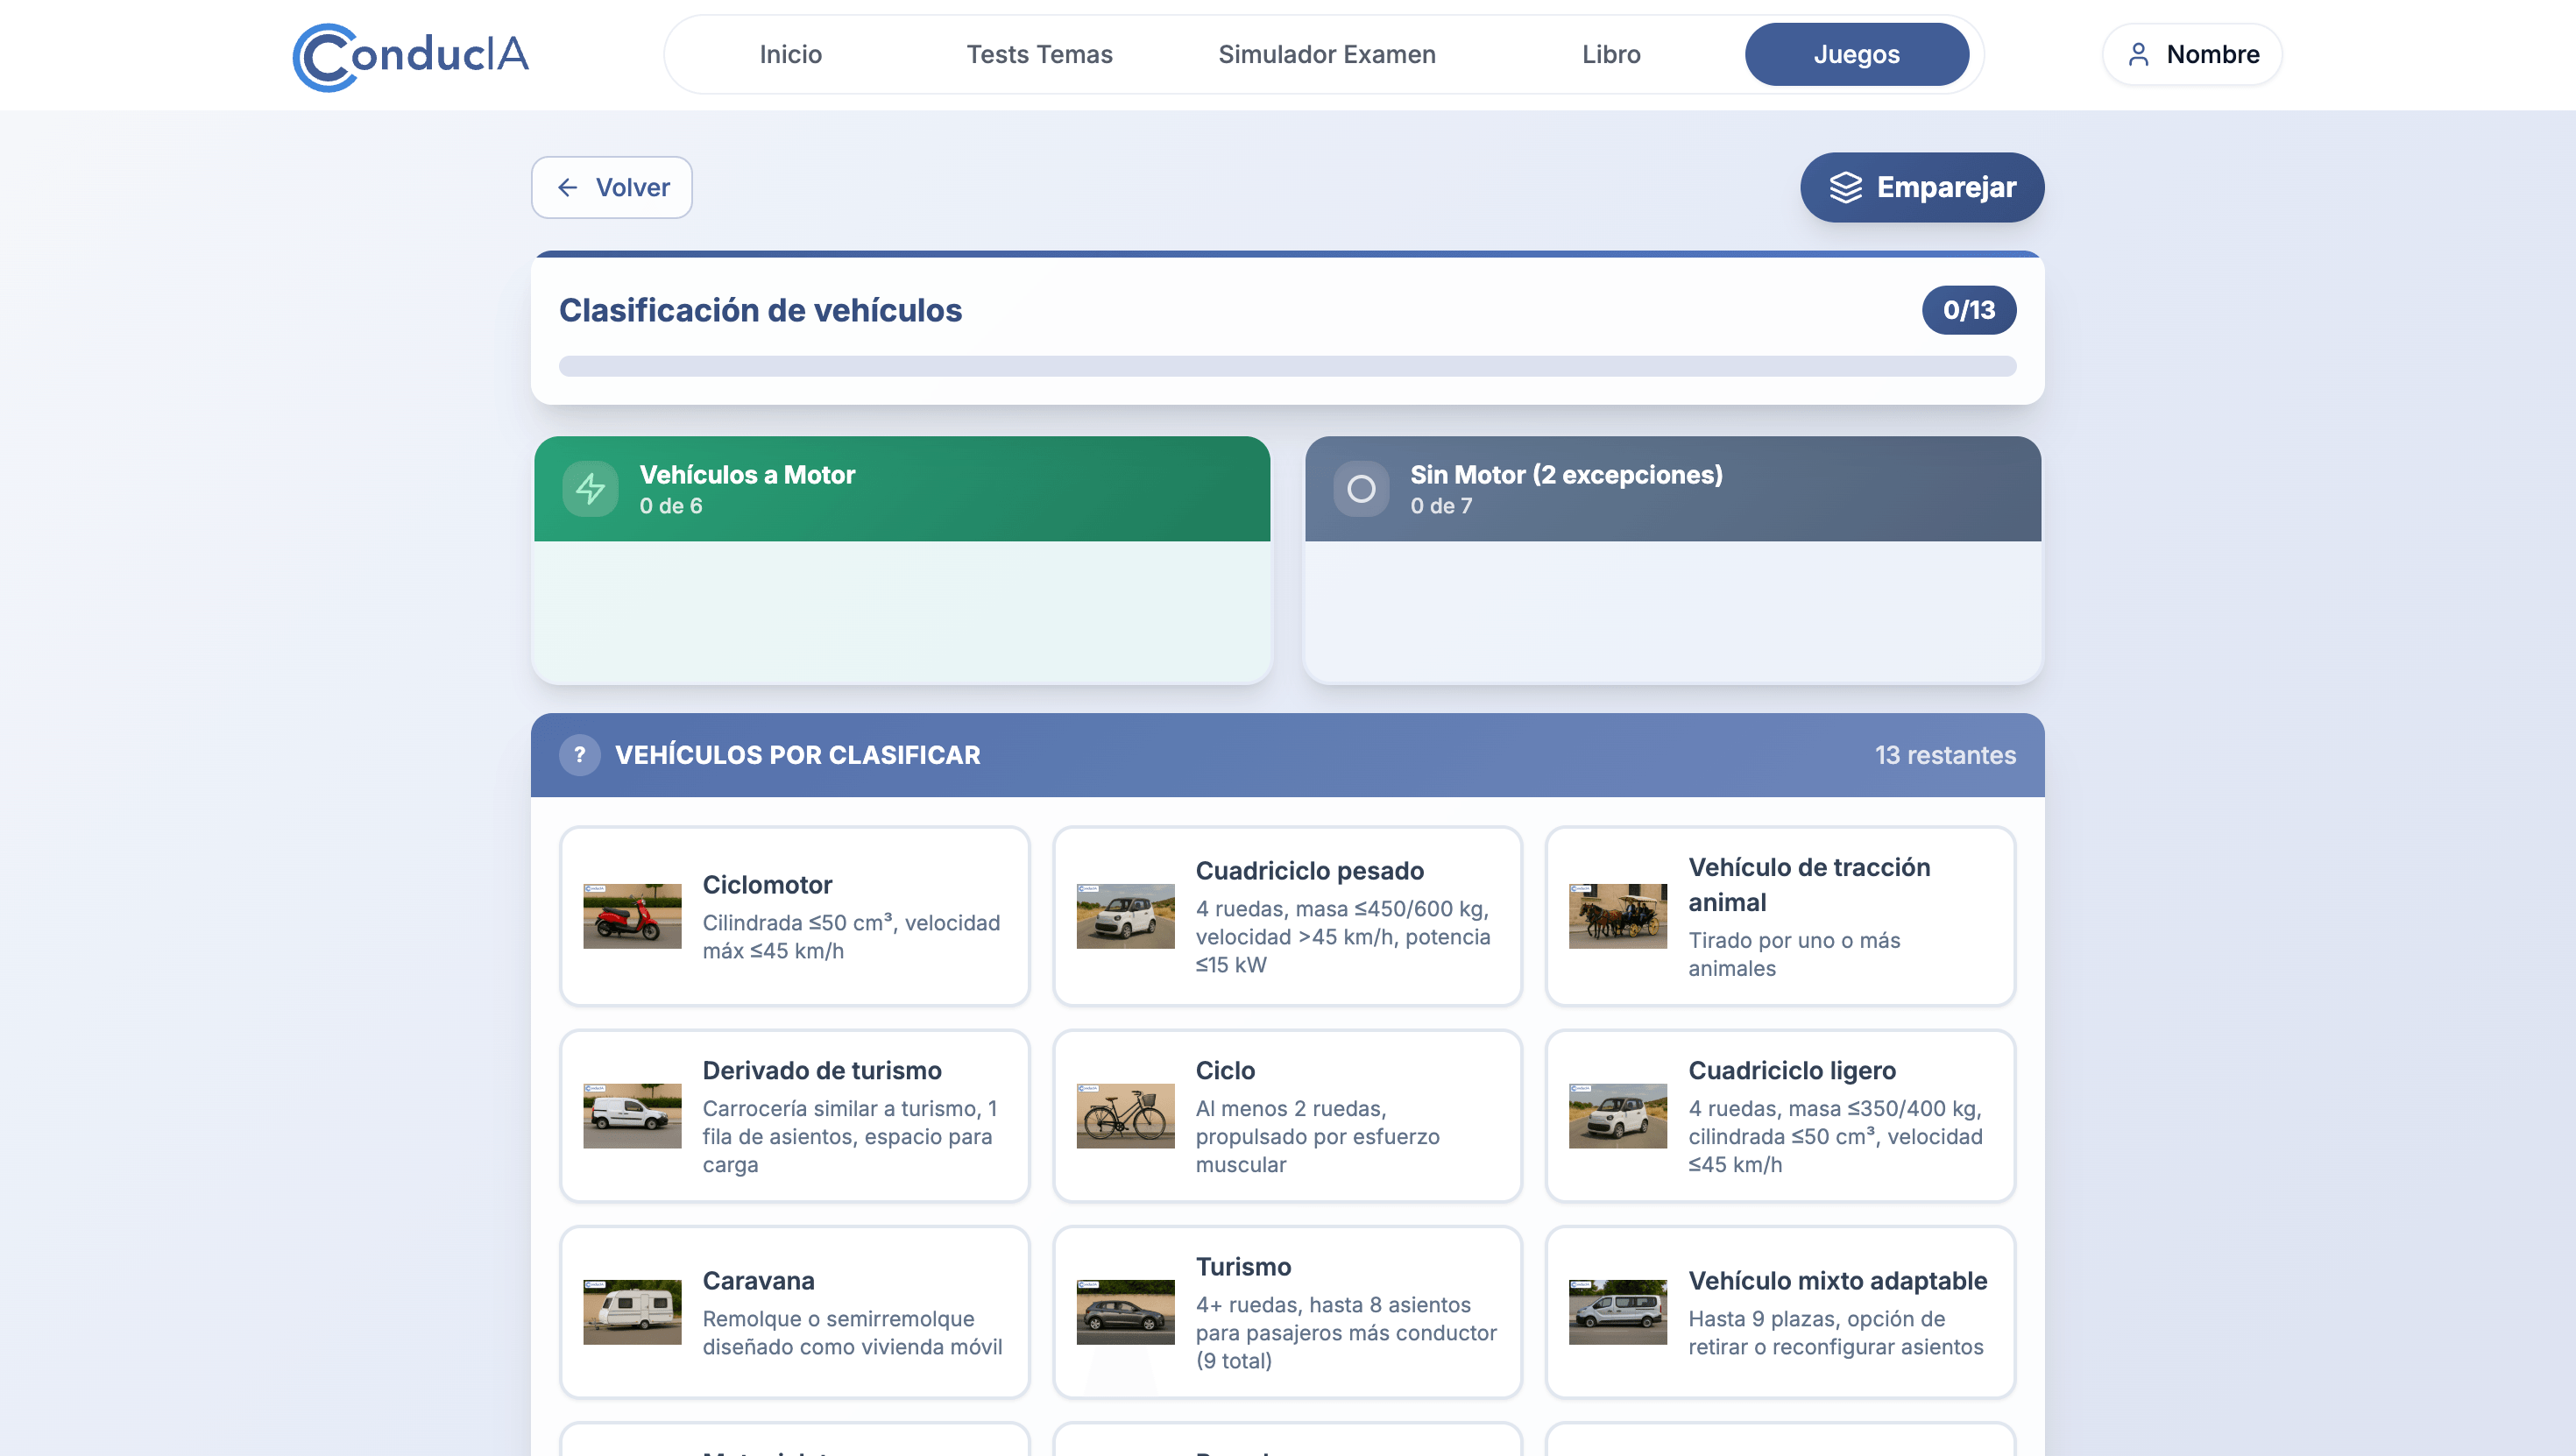
Task: Click the back arrow next to Volver
Action: coord(568,187)
